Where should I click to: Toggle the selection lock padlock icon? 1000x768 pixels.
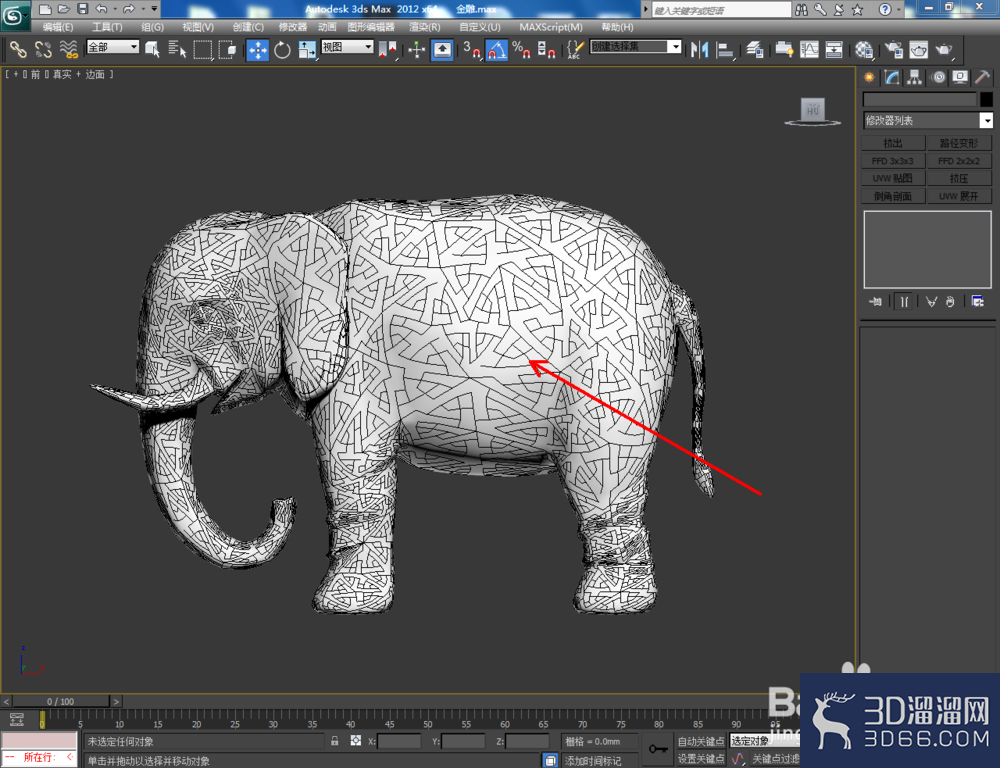pos(335,741)
